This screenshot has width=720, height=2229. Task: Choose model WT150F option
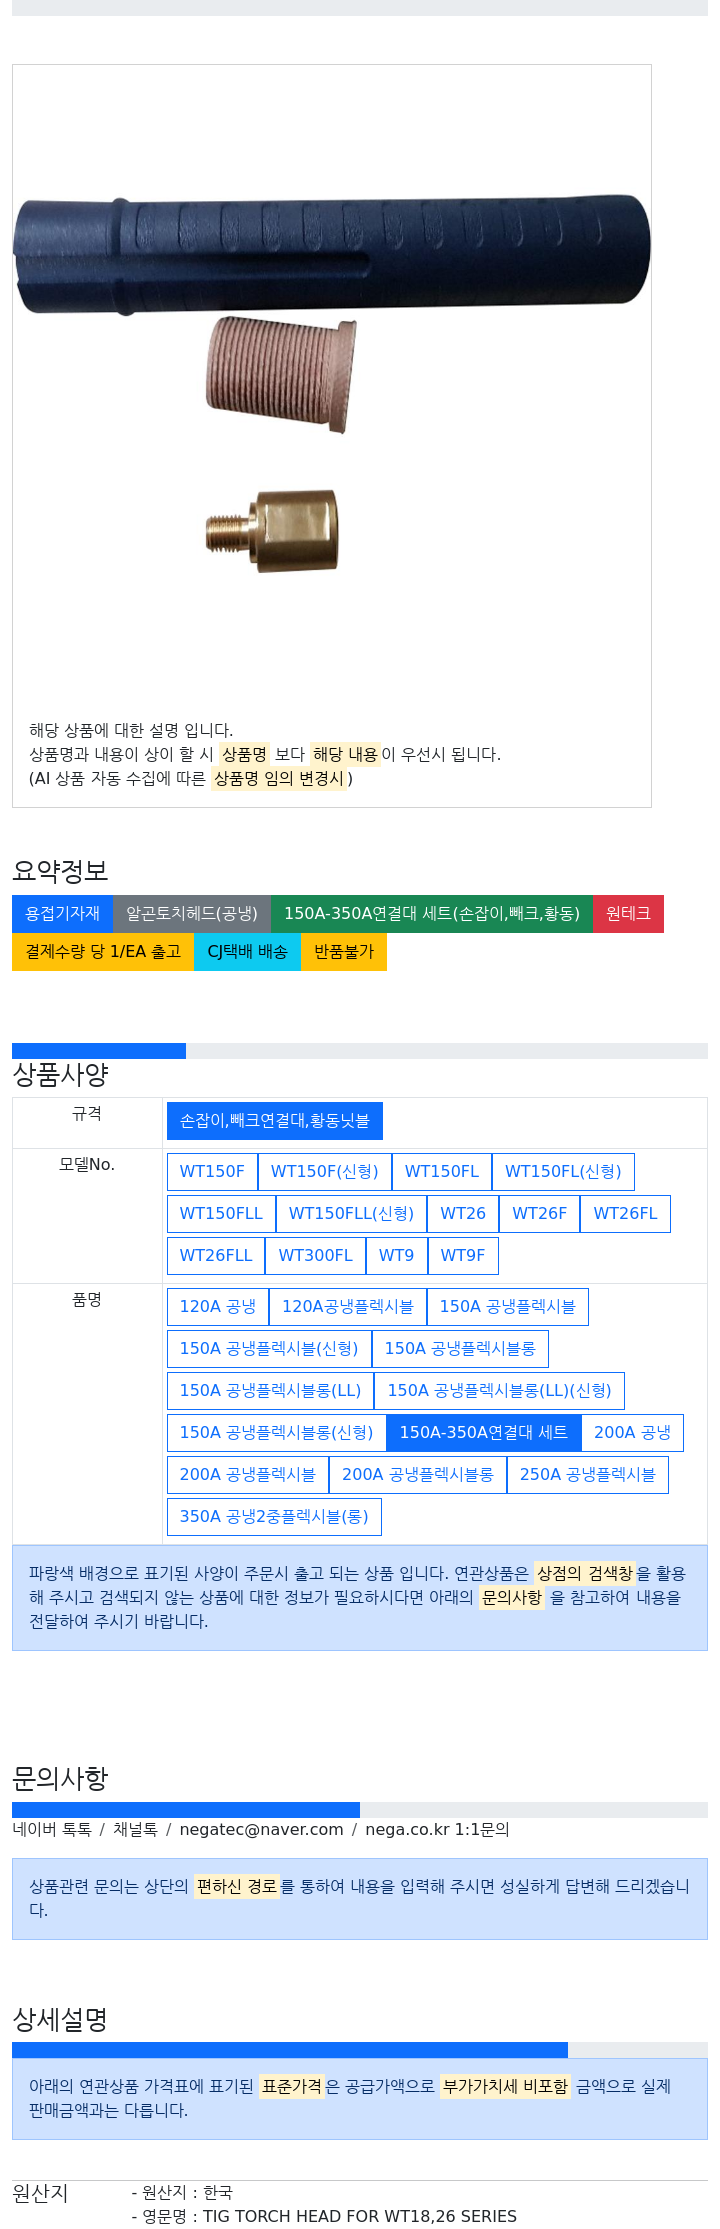pyautogui.click(x=212, y=1171)
